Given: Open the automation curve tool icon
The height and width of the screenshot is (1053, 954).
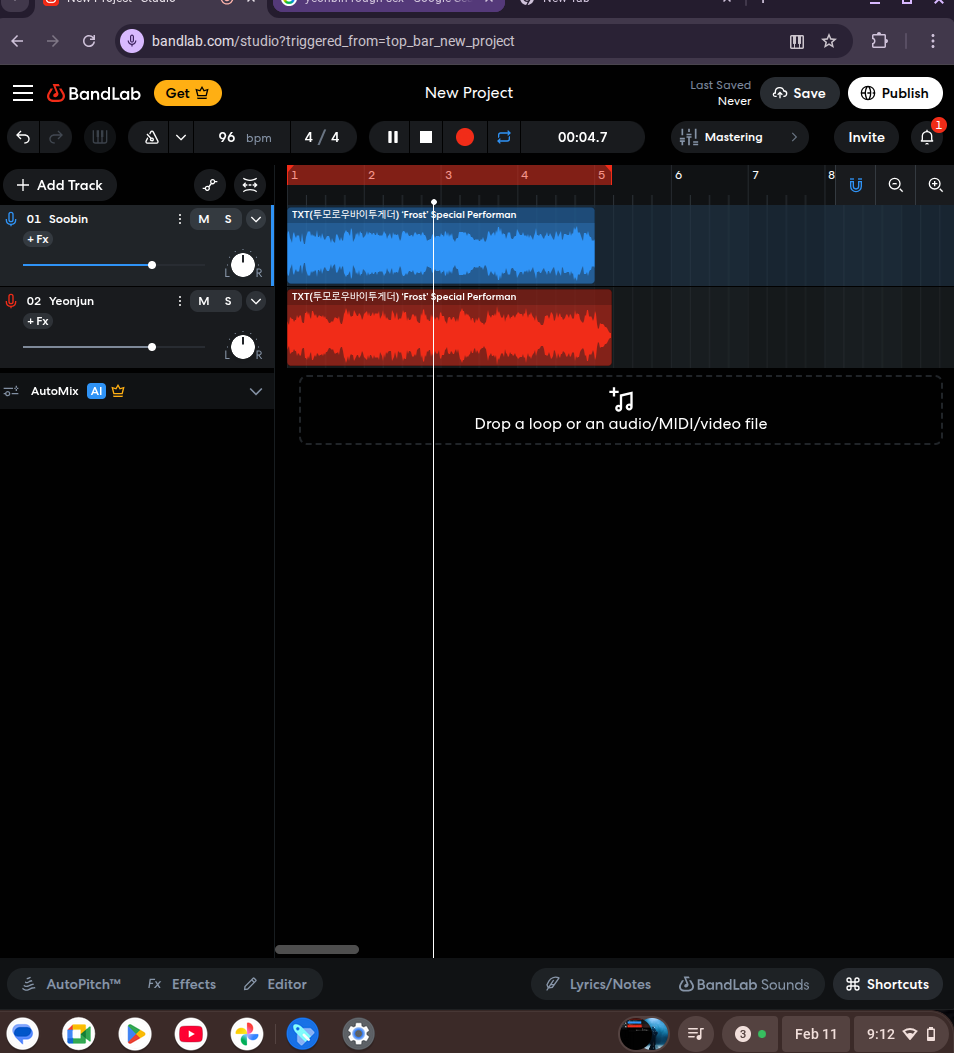Looking at the screenshot, I should pos(209,185).
